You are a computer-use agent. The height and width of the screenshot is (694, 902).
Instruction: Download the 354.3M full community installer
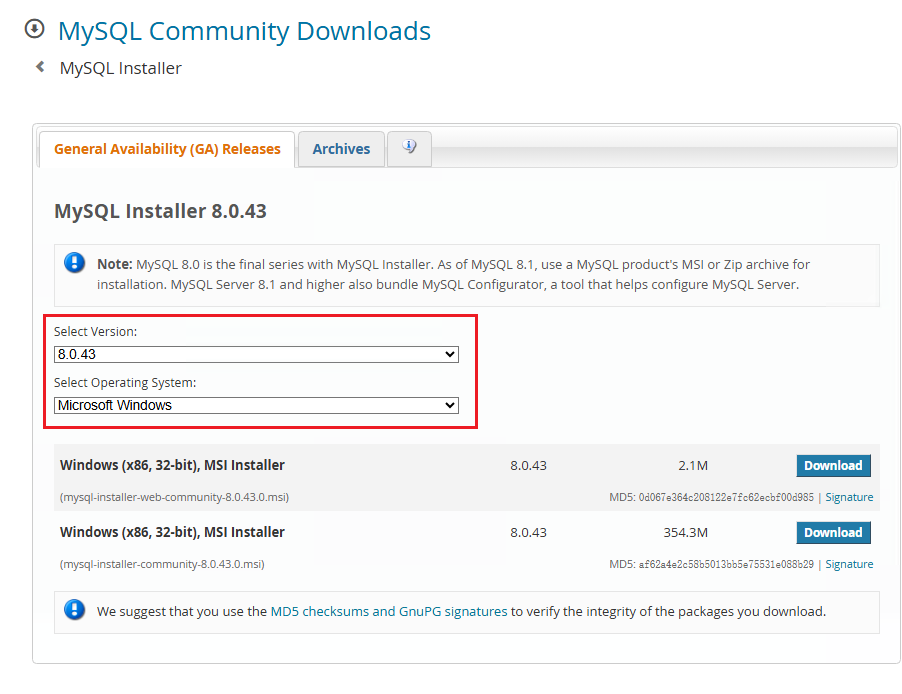tap(833, 532)
